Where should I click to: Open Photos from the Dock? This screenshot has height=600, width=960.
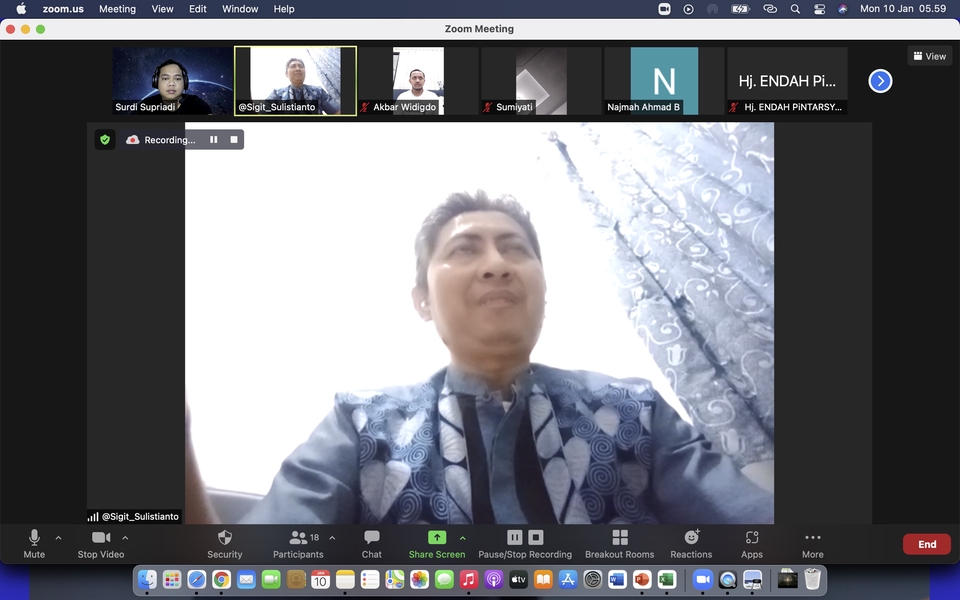tap(419, 579)
